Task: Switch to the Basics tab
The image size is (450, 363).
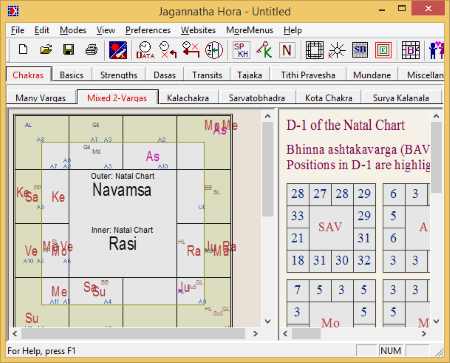Action: [71, 75]
